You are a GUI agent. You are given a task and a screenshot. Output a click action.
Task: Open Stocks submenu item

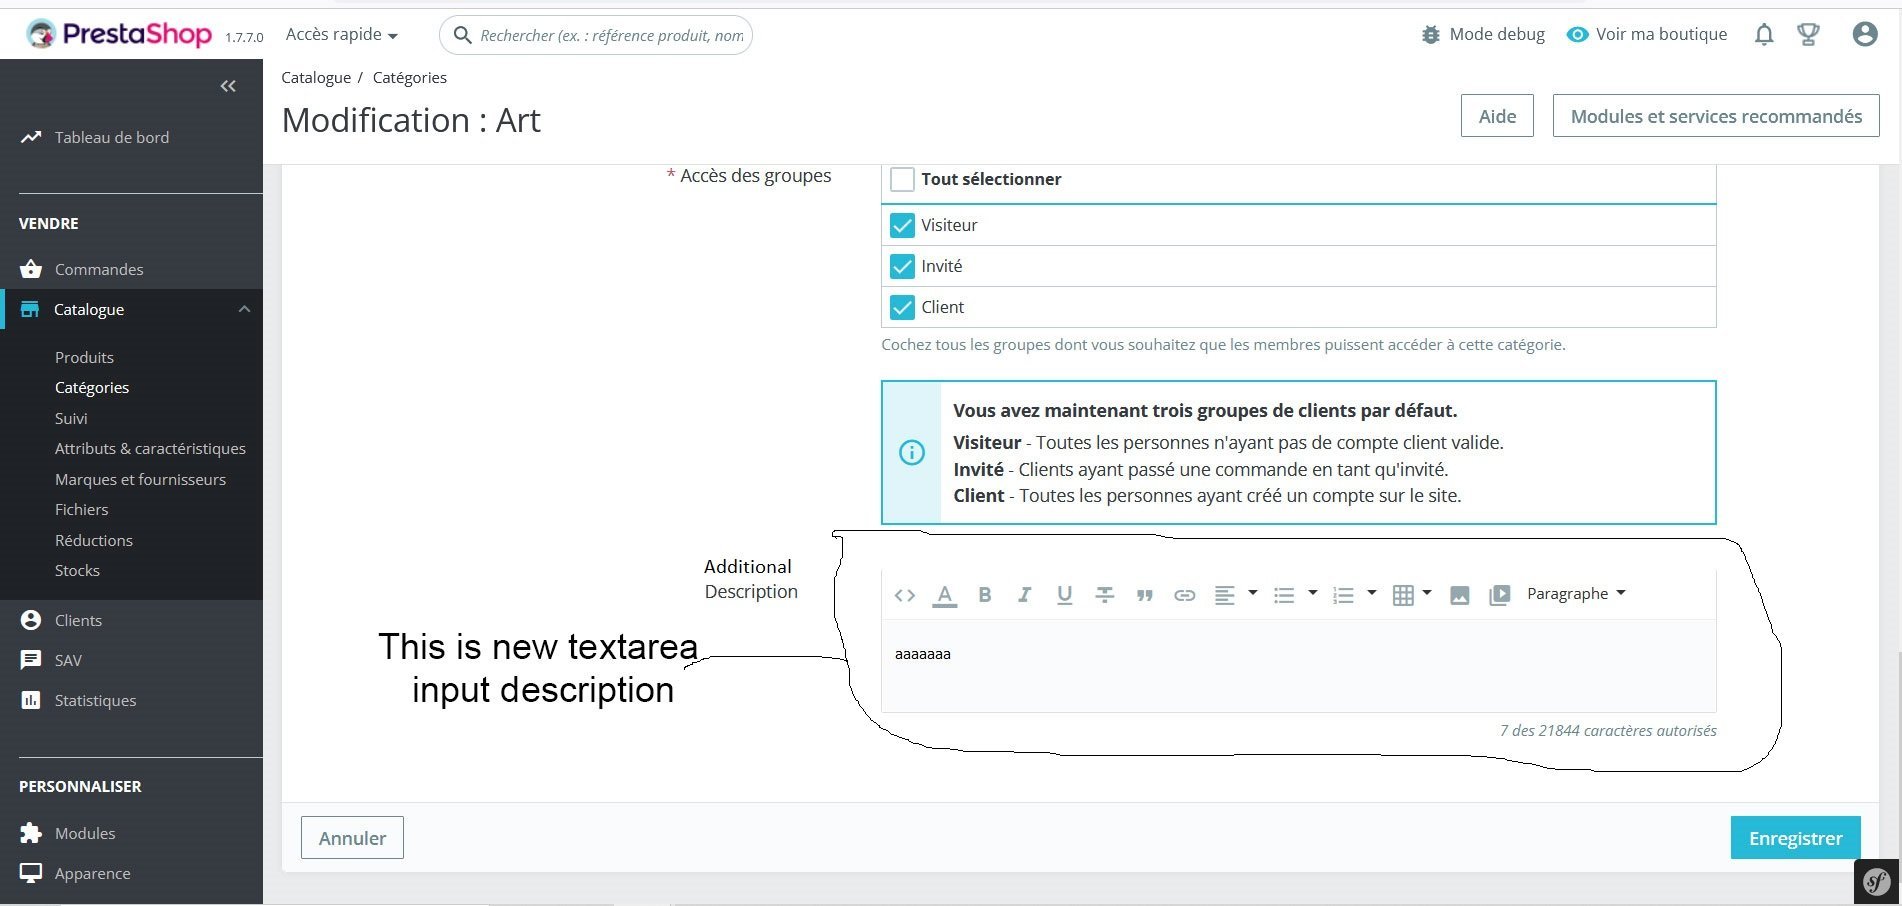(77, 570)
